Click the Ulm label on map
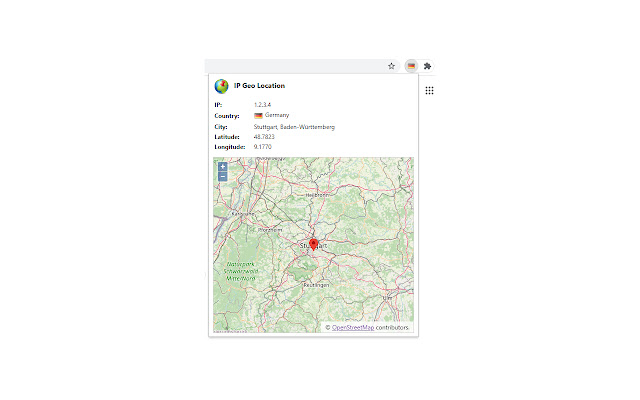The image size is (640, 400). pos(387,298)
